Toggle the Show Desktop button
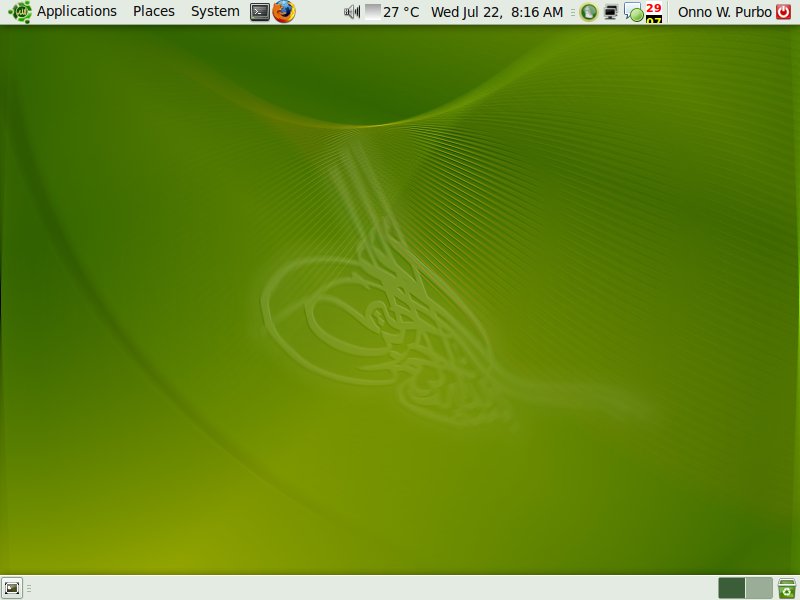Viewport: 800px width, 600px height. 13,588
